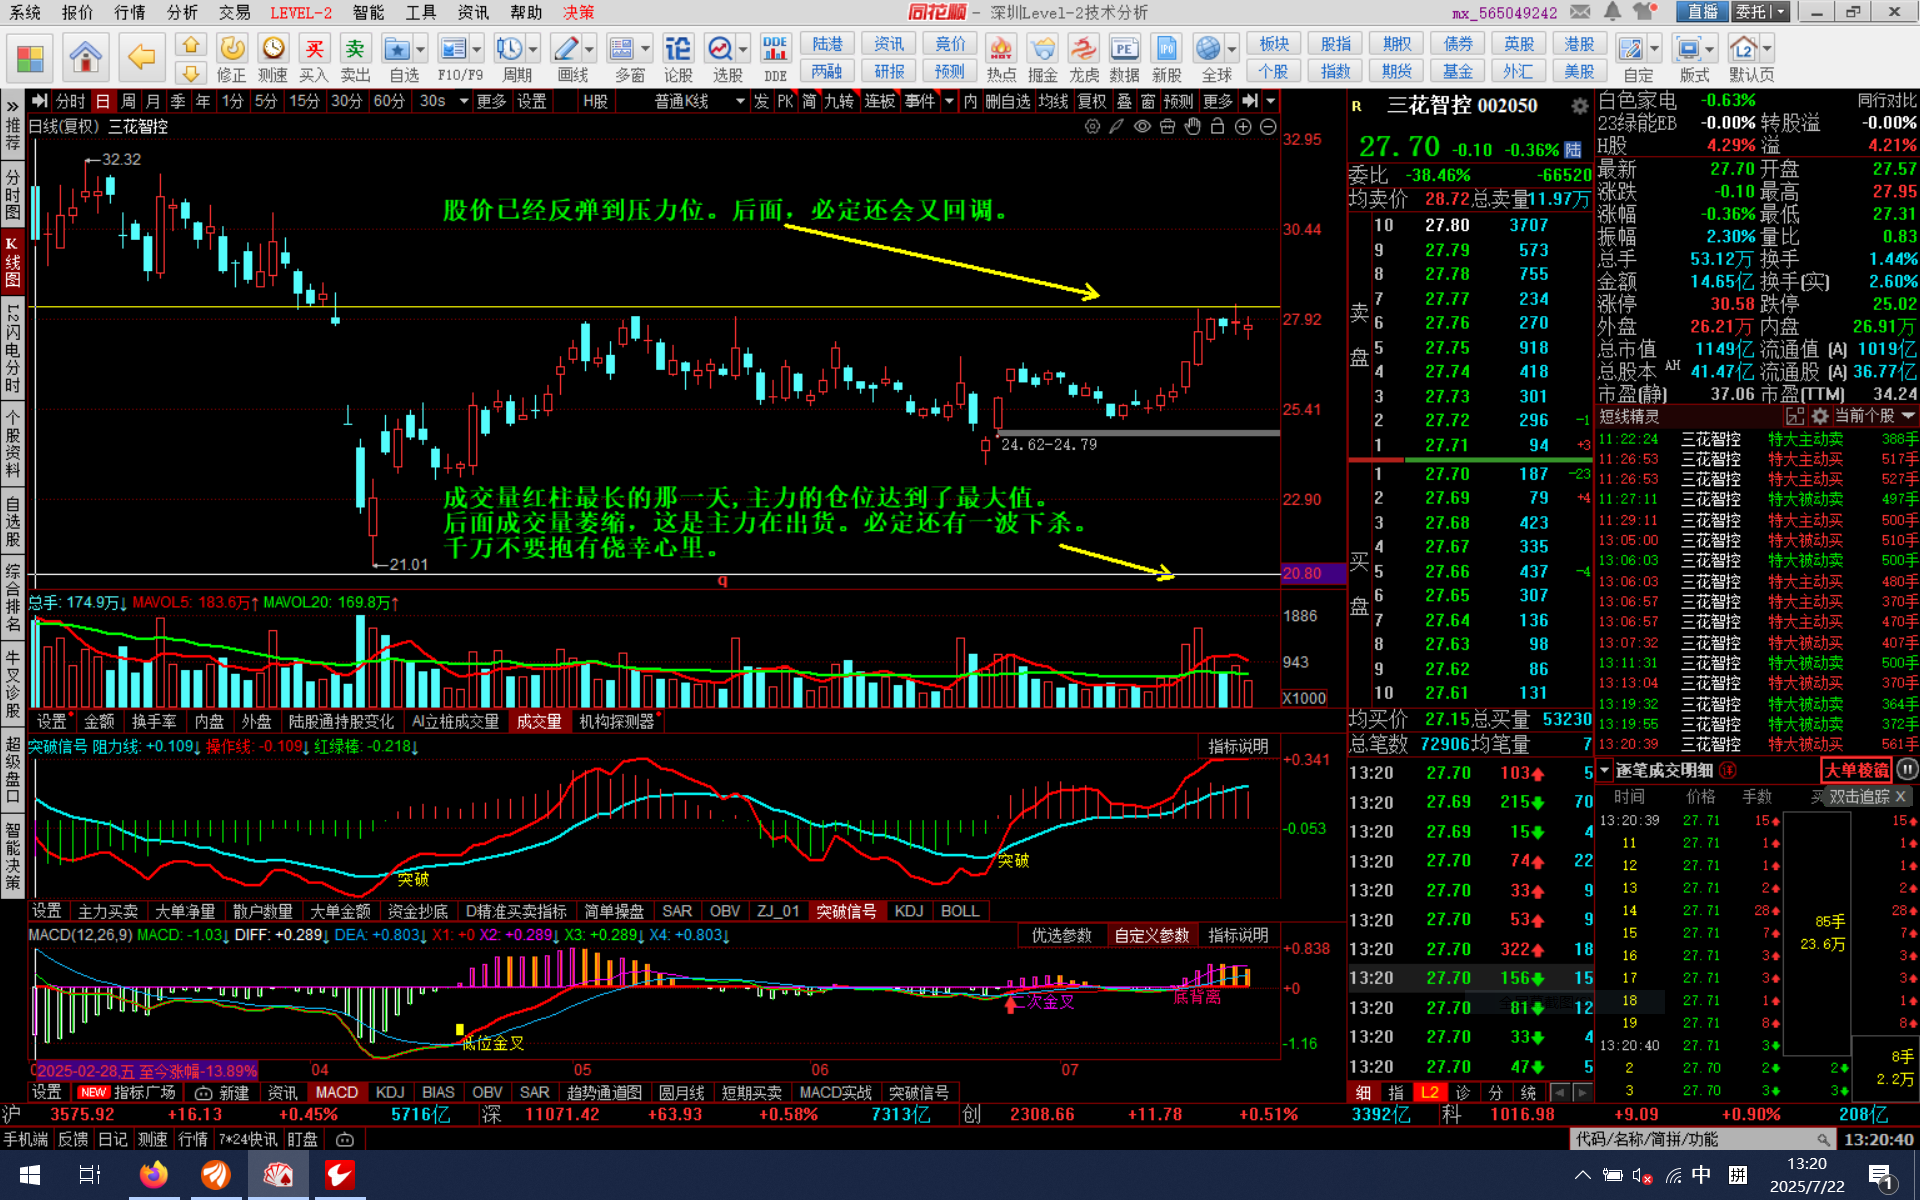The image size is (1920, 1200).
Task: Switch K-line period to 周 weekly
Action: point(128,101)
